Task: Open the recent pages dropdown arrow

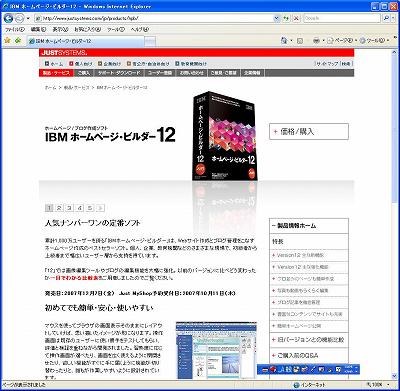Action: click(28, 18)
